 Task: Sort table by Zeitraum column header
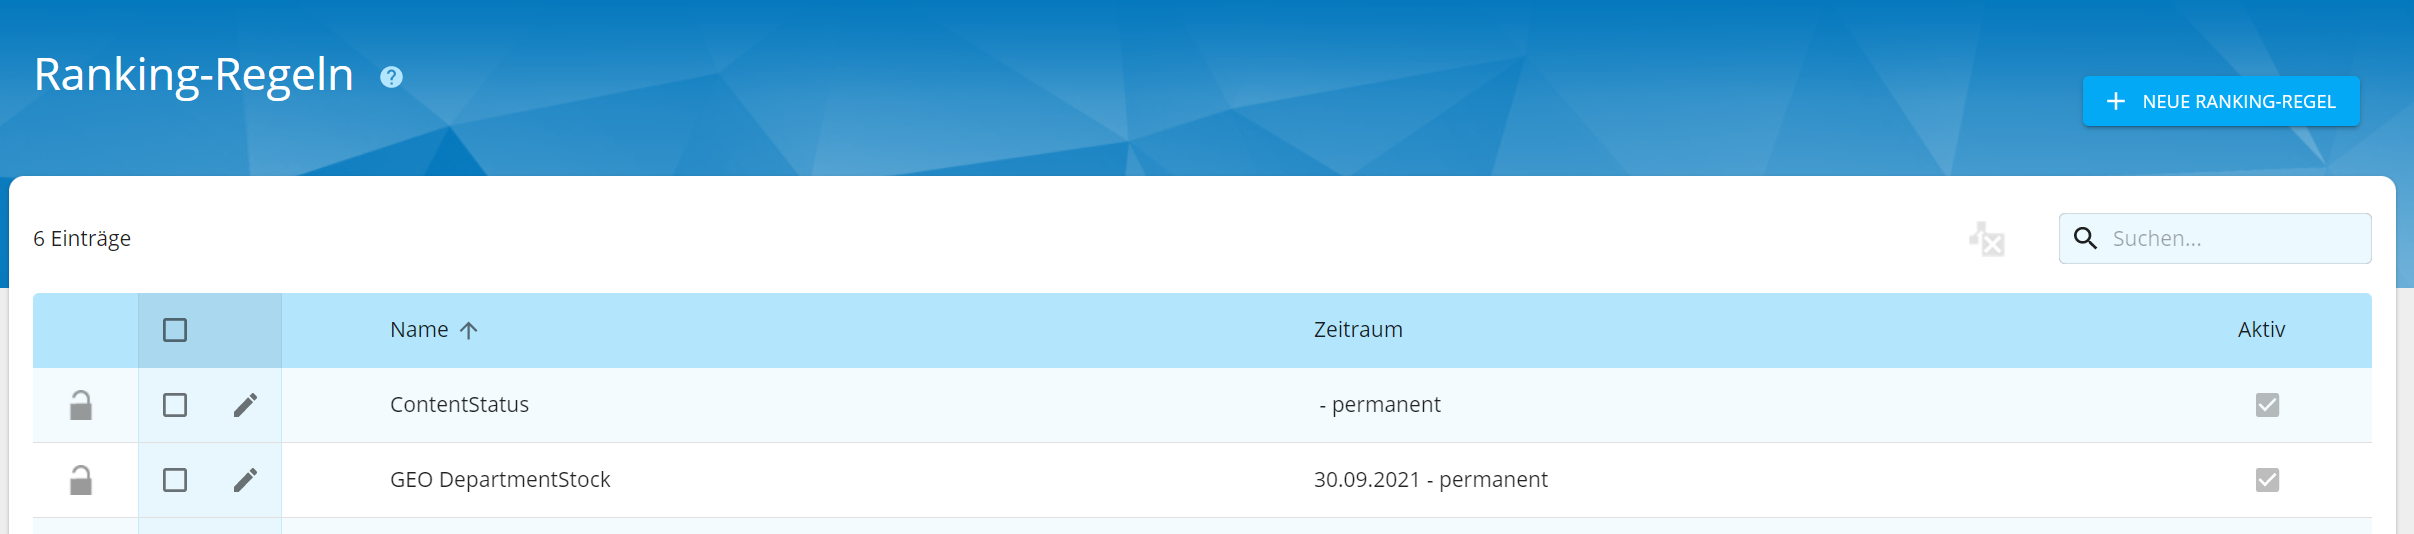(1358, 330)
